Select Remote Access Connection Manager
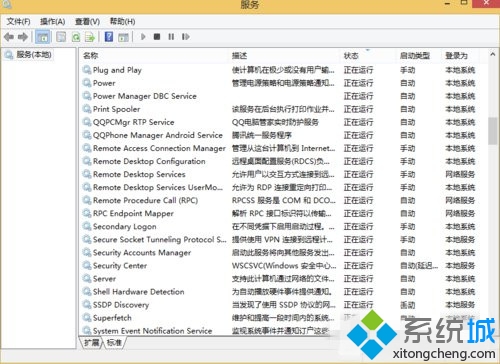This screenshot has height=364, width=500. point(159,148)
